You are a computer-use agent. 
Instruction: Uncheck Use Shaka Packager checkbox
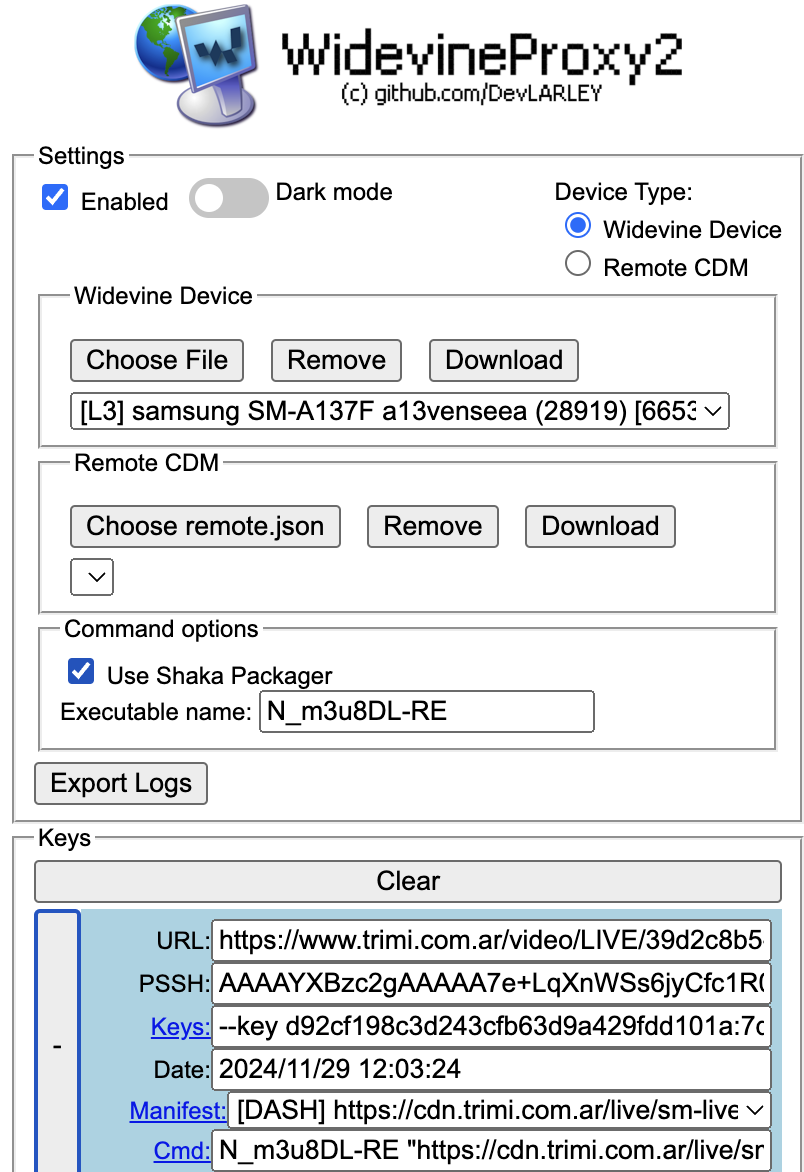point(81,671)
